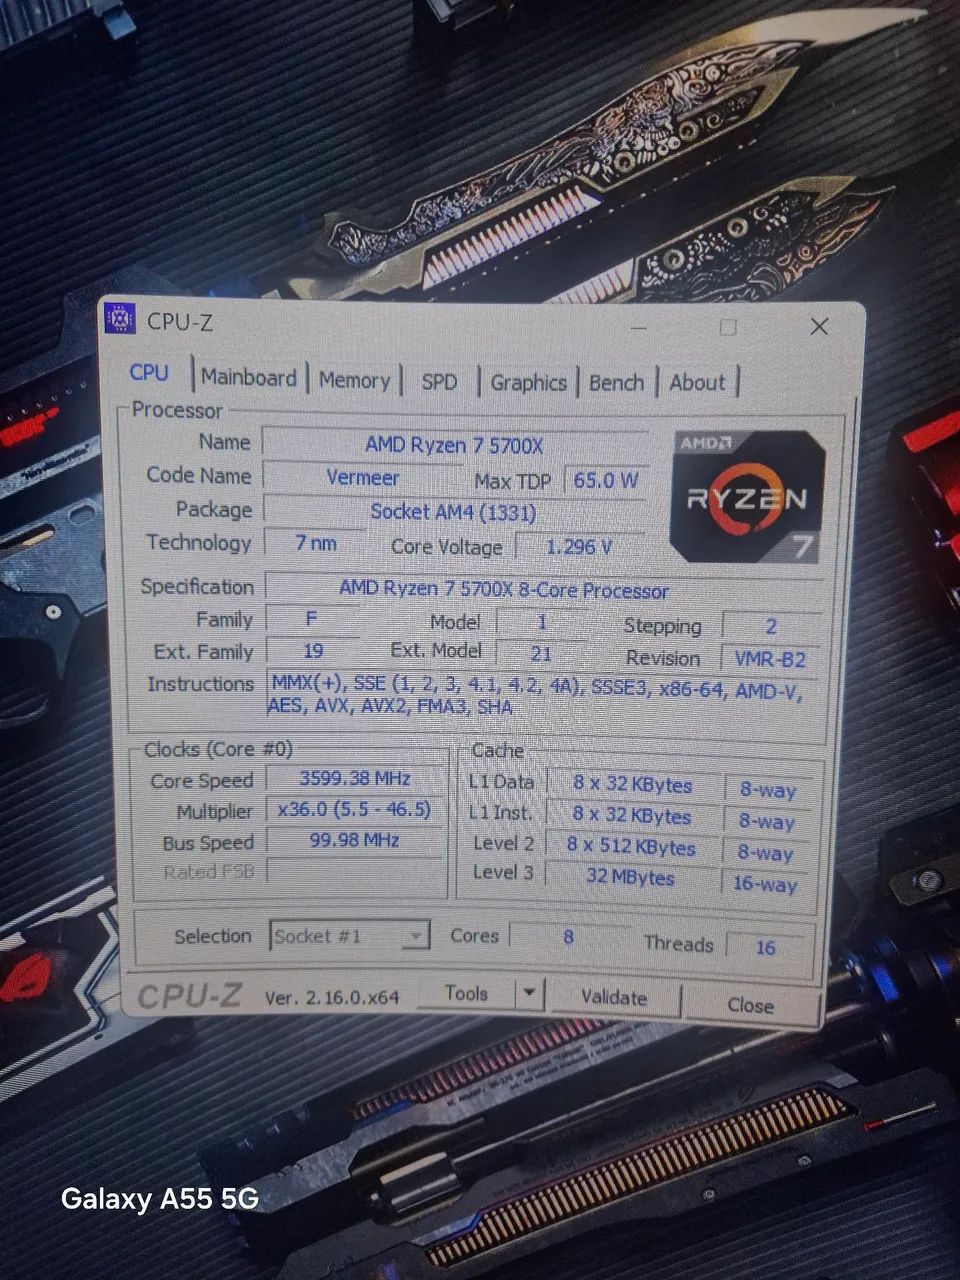
Task: Click L1 Data value 8 x 32 KBytes
Action: 632,785
